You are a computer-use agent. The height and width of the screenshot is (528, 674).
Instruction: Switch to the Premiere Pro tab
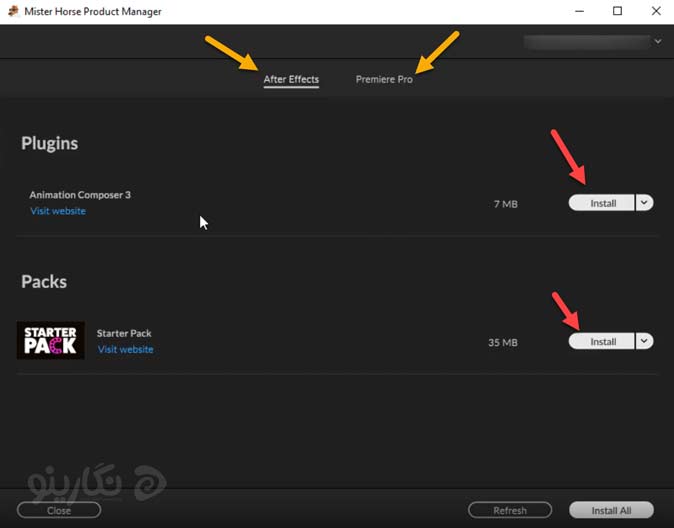pyautogui.click(x=384, y=80)
